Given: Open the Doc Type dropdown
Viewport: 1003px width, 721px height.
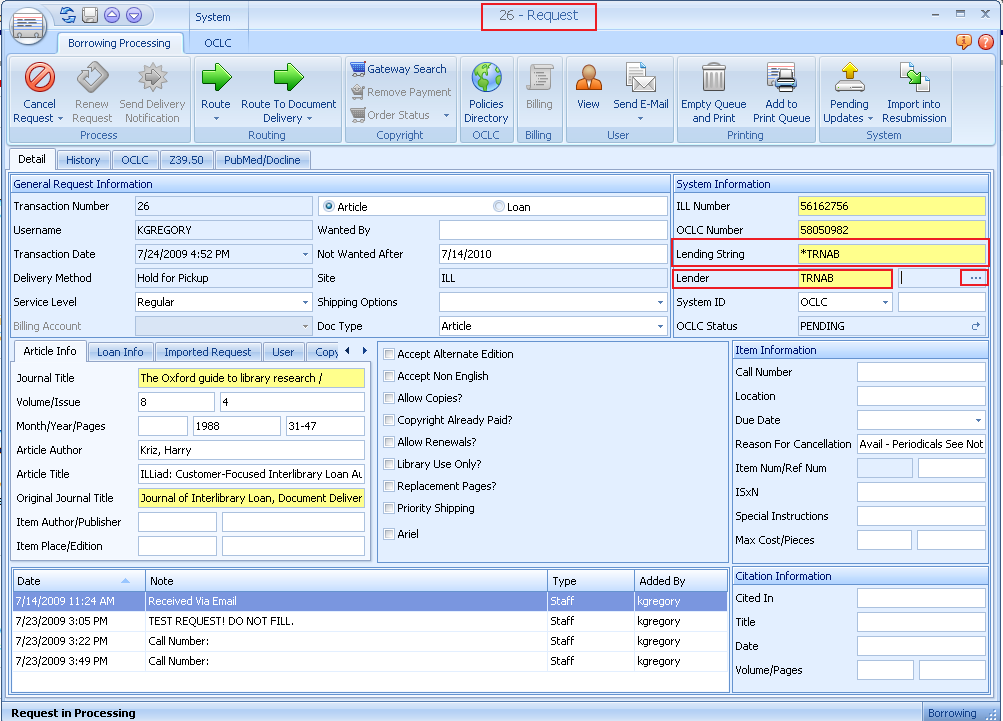Looking at the screenshot, I should click(x=659, y=326).
